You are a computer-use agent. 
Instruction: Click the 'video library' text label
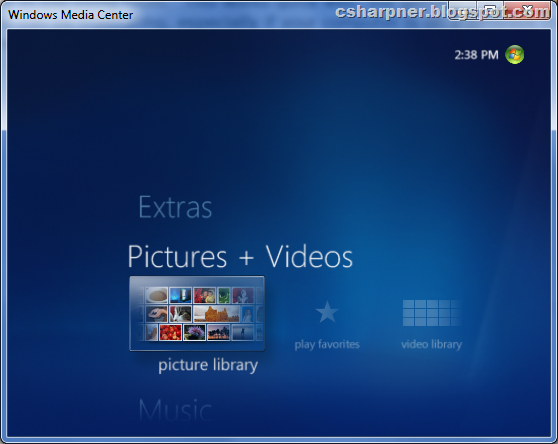pos(432,344)
